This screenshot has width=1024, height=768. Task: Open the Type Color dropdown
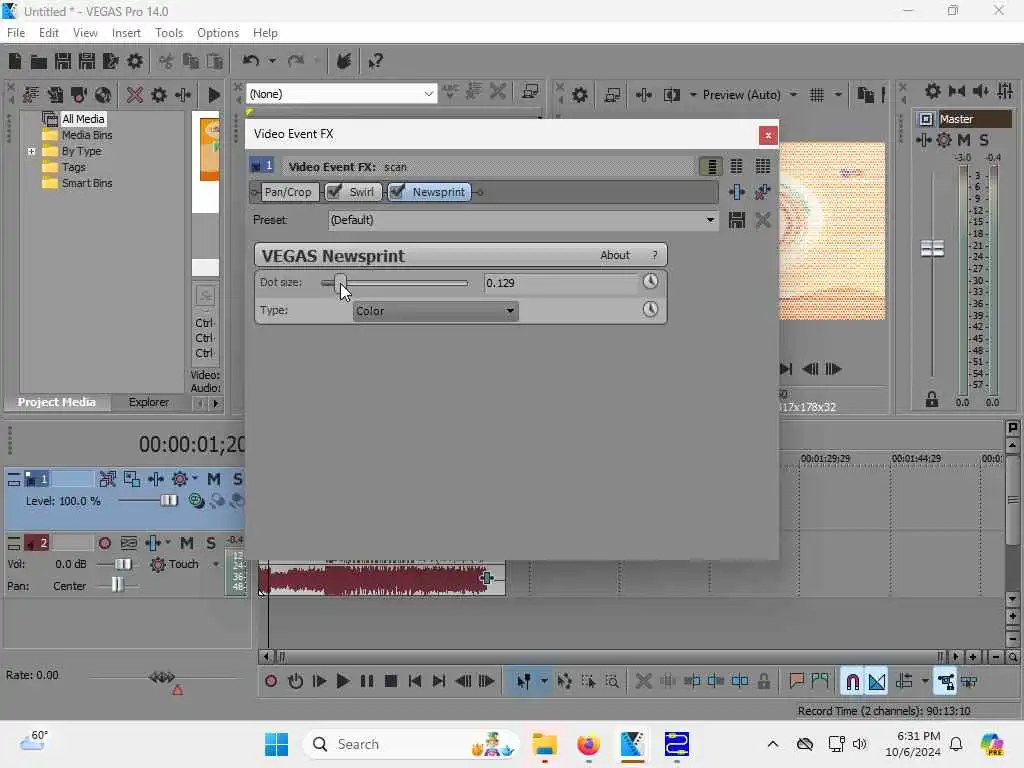click(x=436, y=311)
